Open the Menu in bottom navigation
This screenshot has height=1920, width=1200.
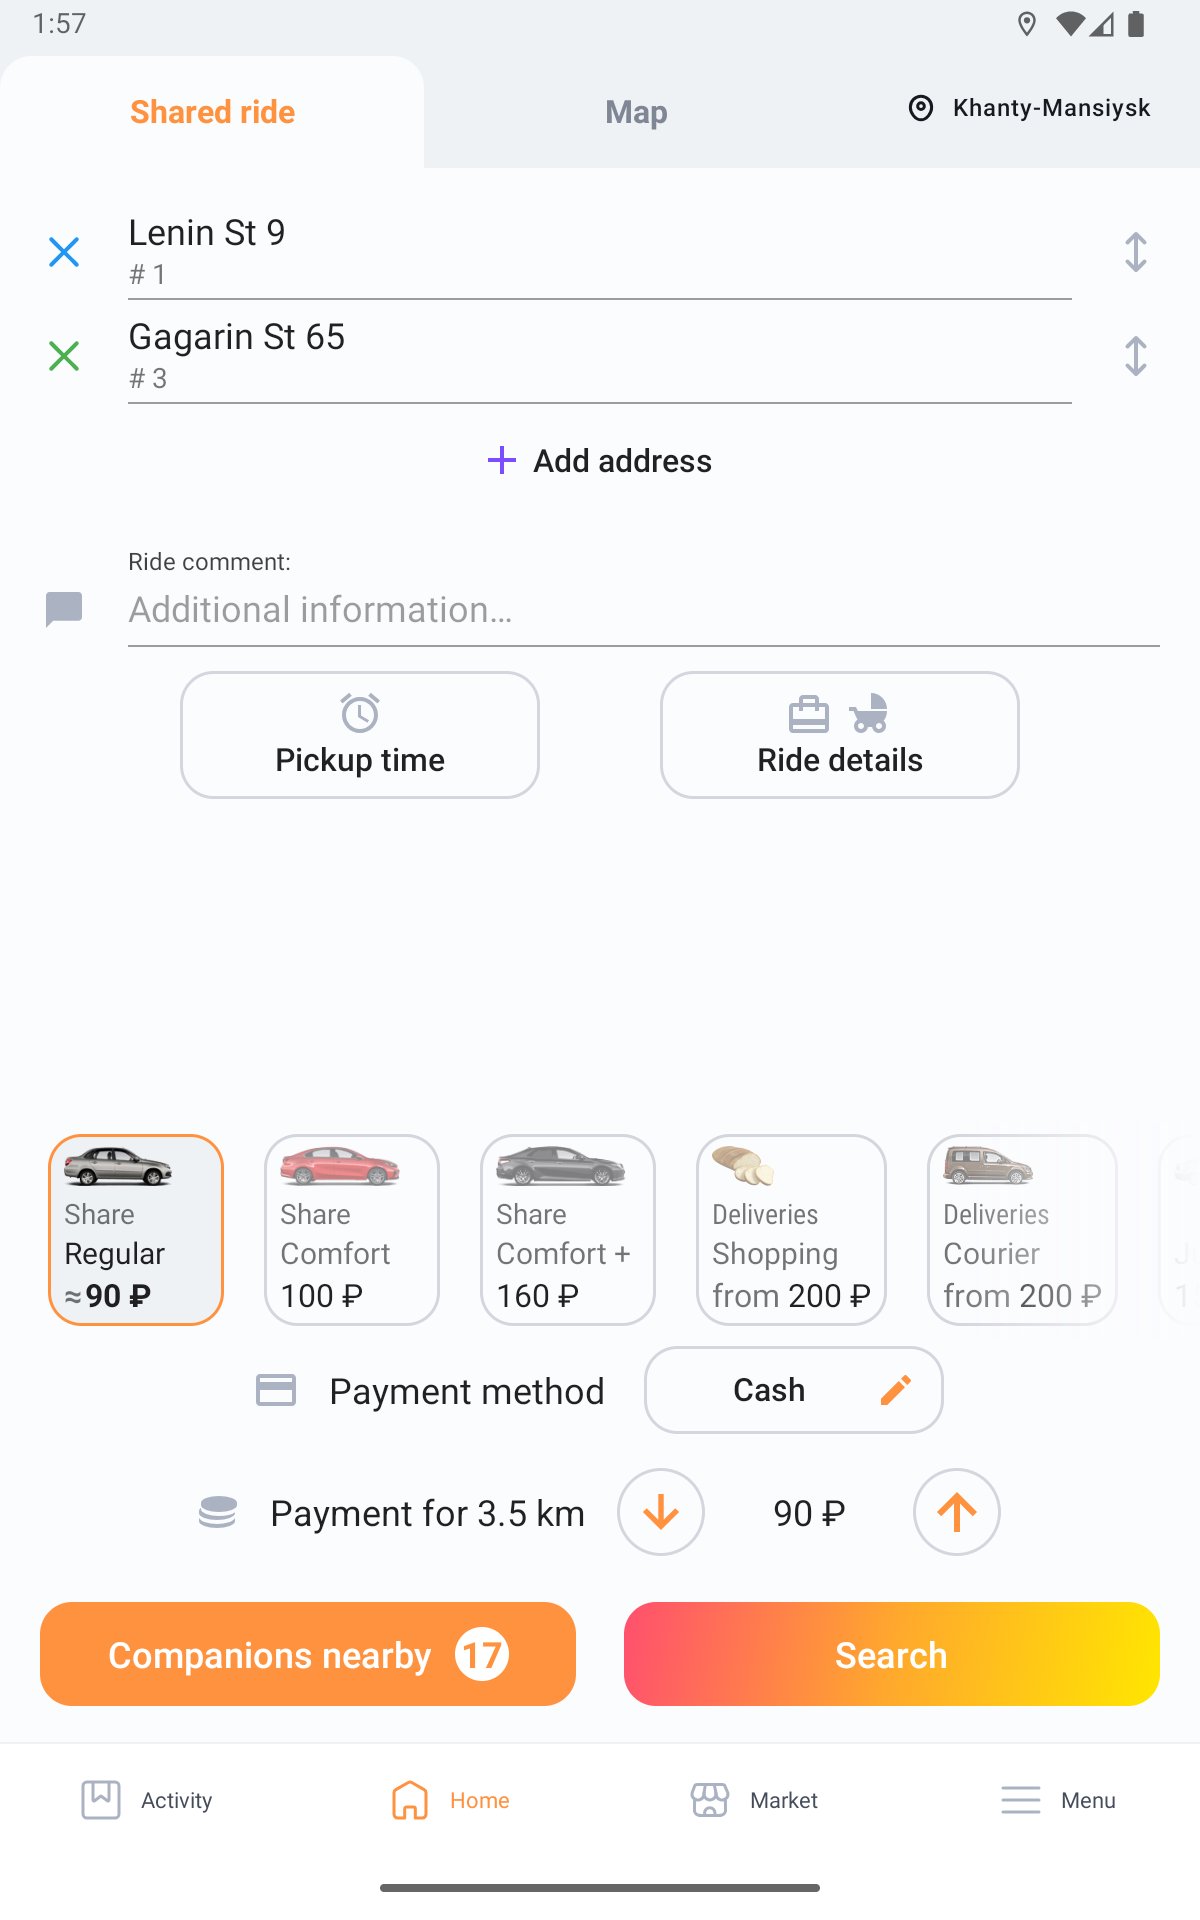pyautogui.click(x=1058, y=1800)
